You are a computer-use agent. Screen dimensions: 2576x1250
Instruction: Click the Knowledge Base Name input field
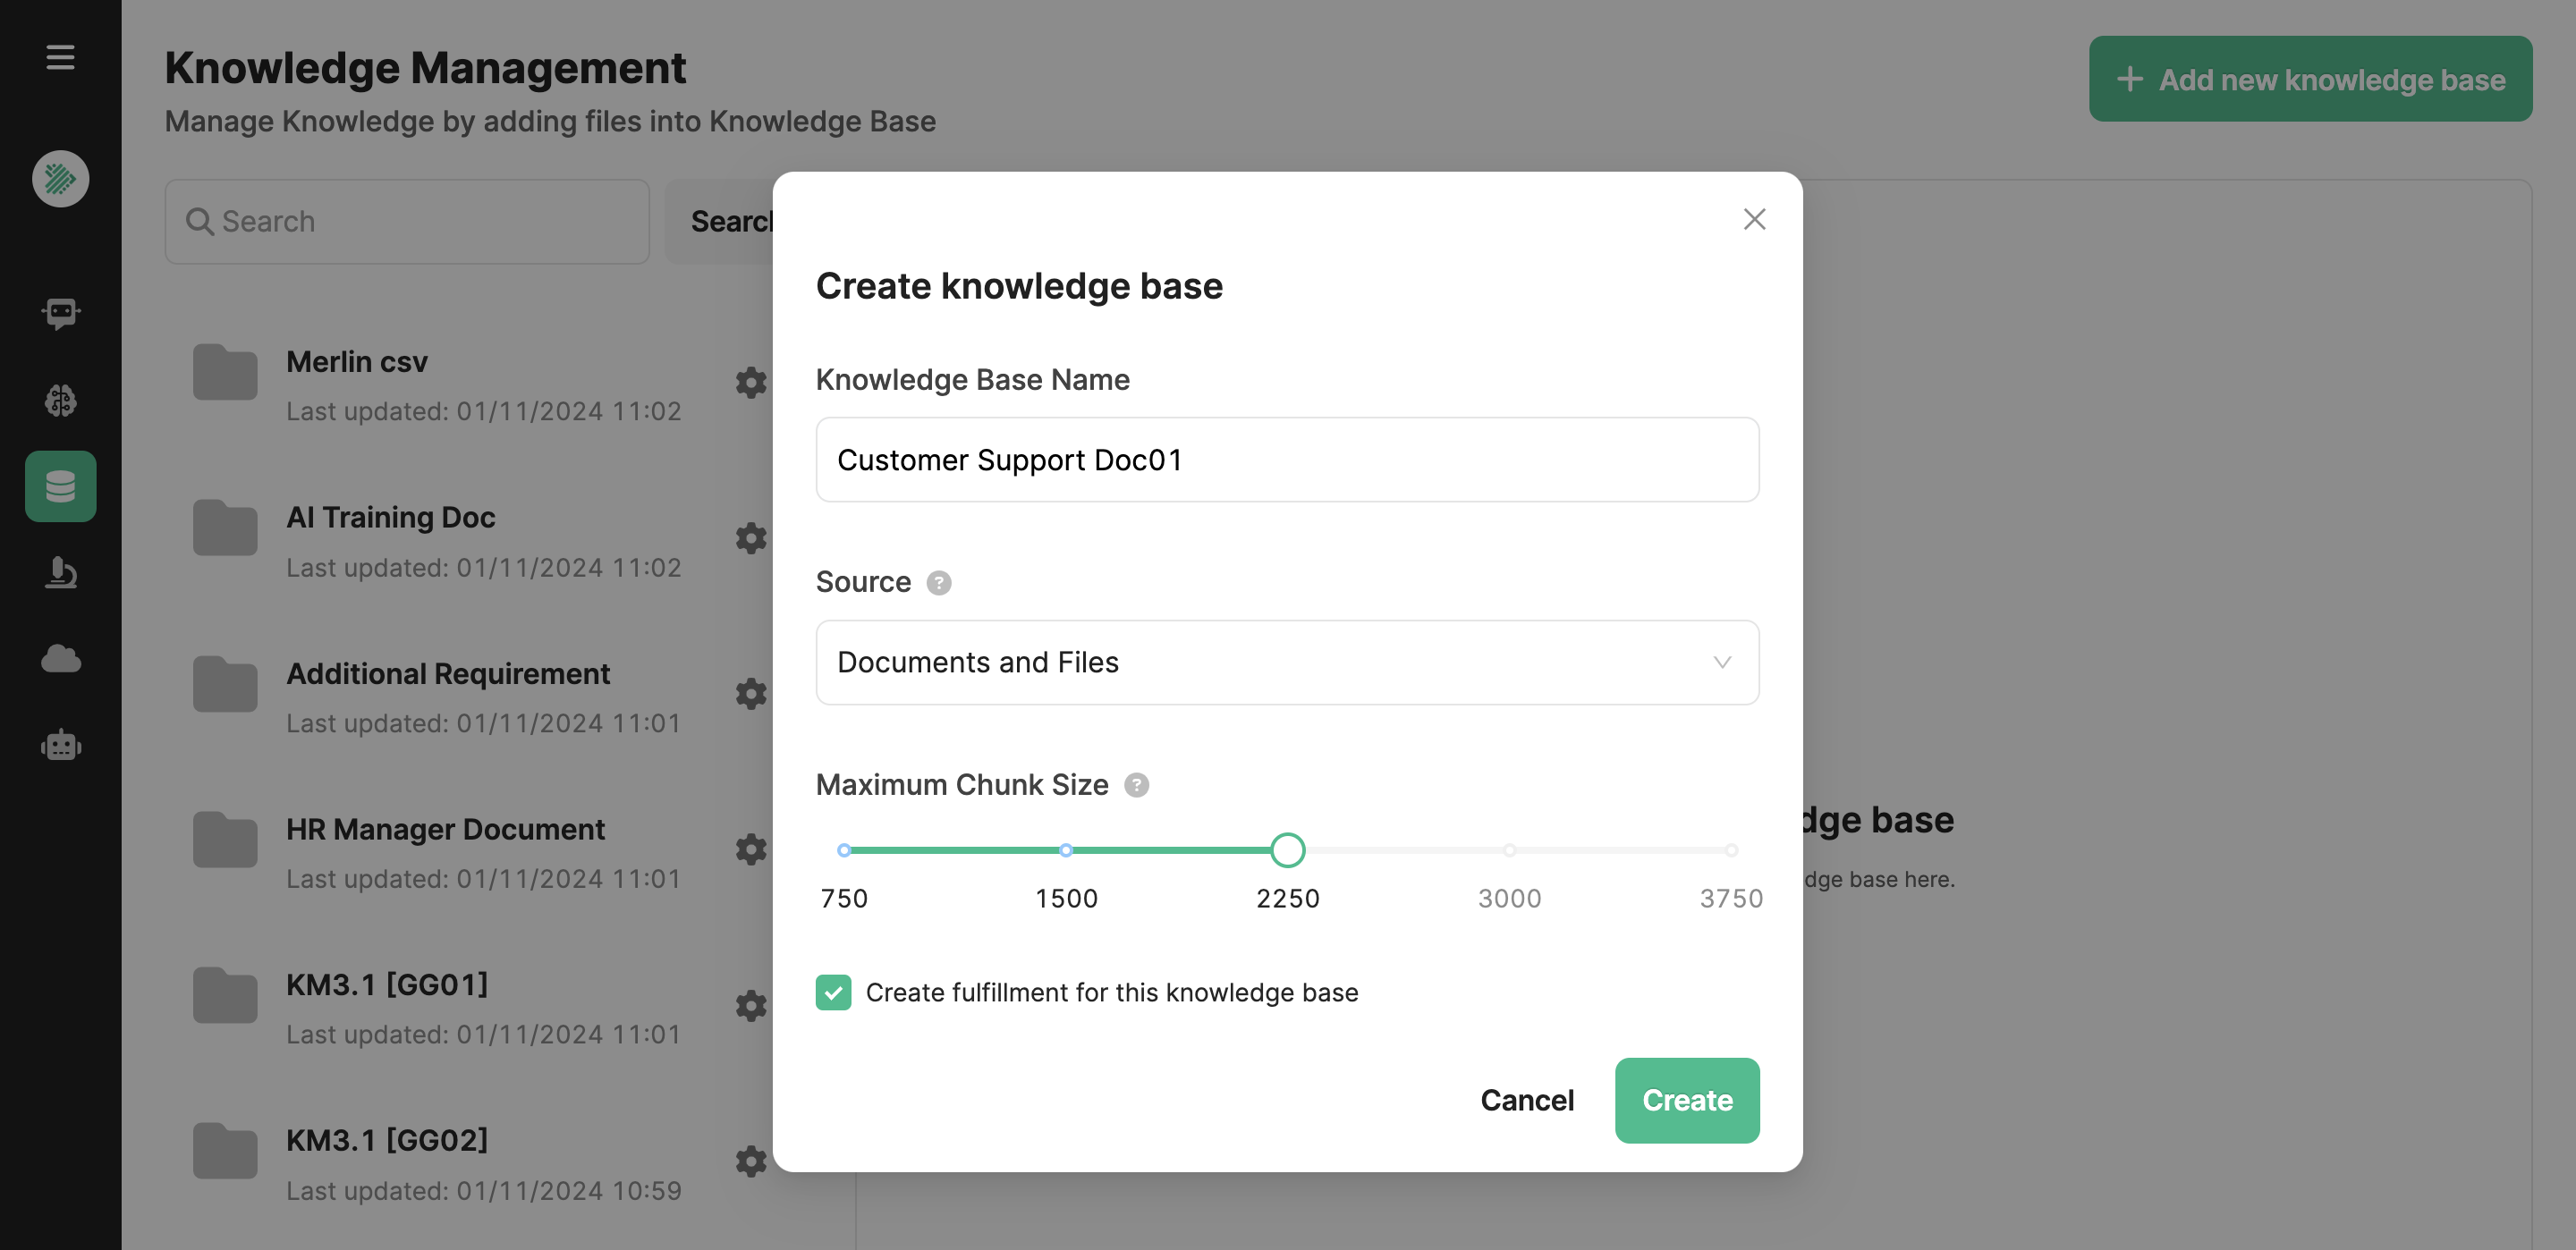tap(1287, 460)
